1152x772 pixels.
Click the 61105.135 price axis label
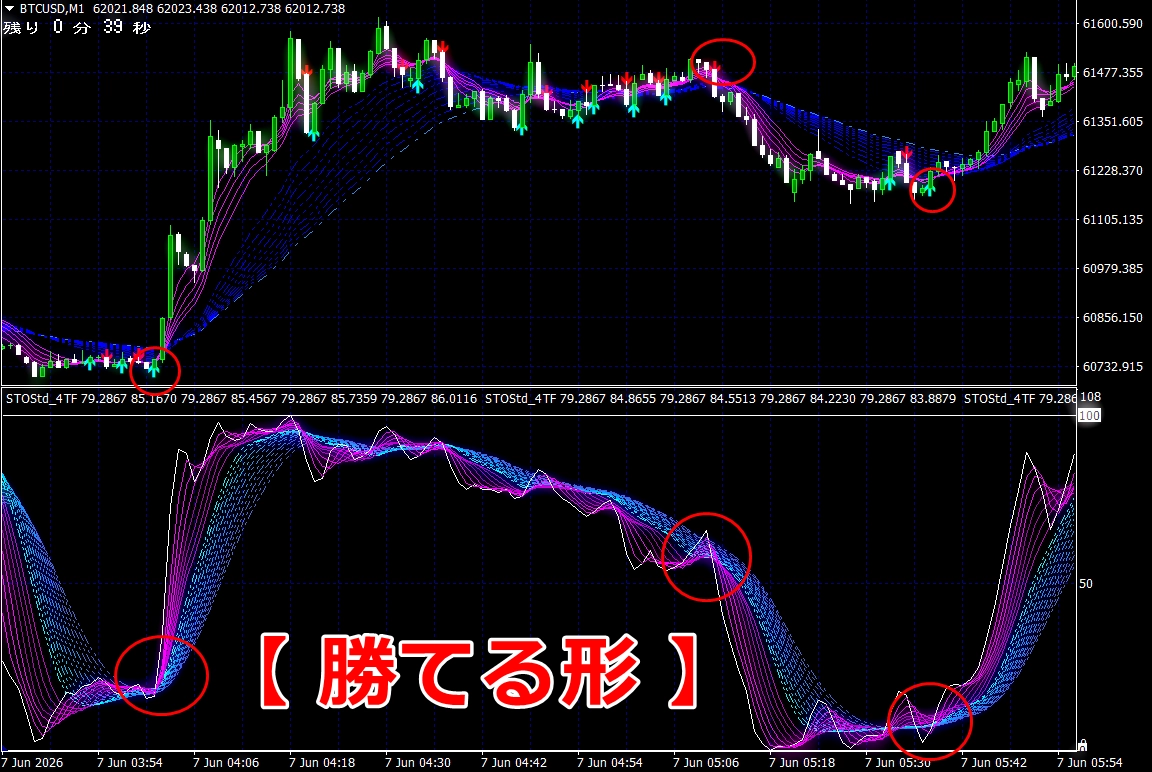(1112, 220)
